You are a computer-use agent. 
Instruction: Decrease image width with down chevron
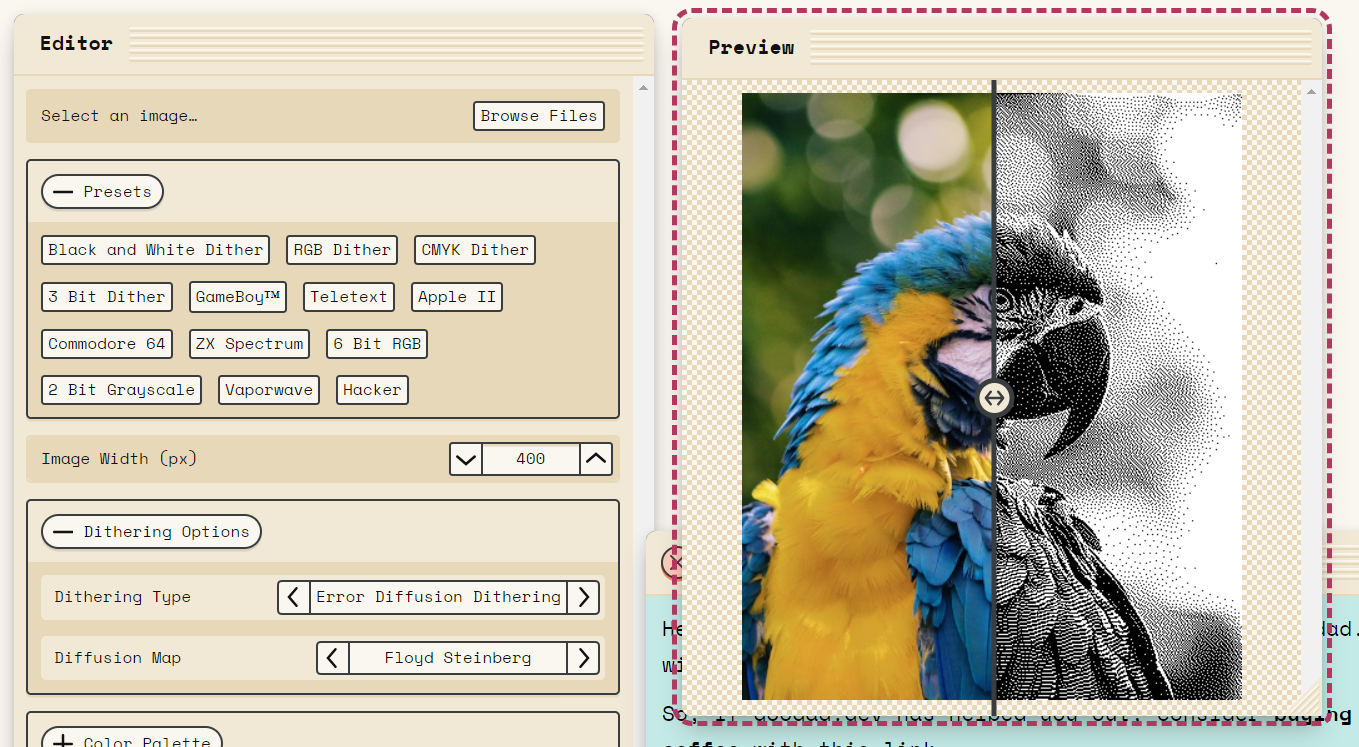[x=466, y=459]
